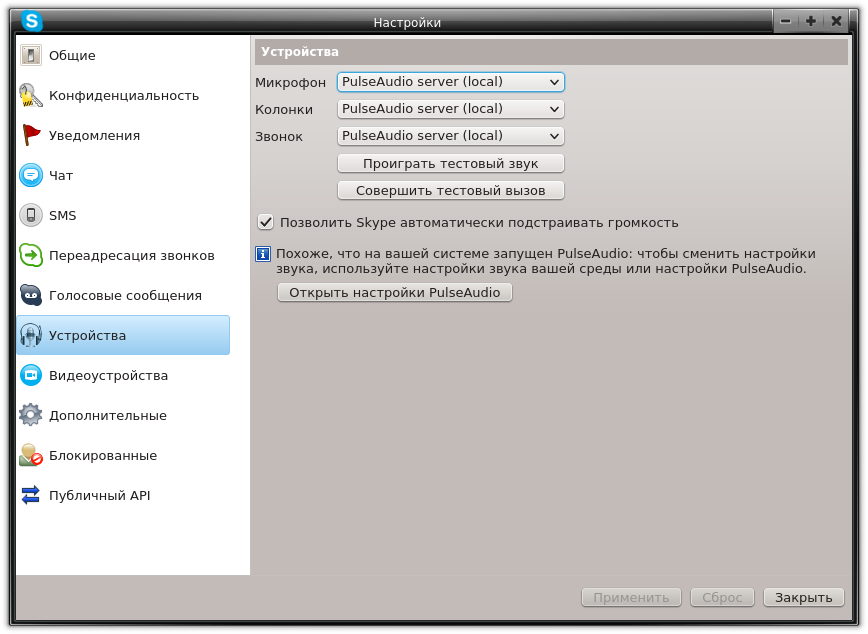Click the voicemail cassette icon

(31, 295)
